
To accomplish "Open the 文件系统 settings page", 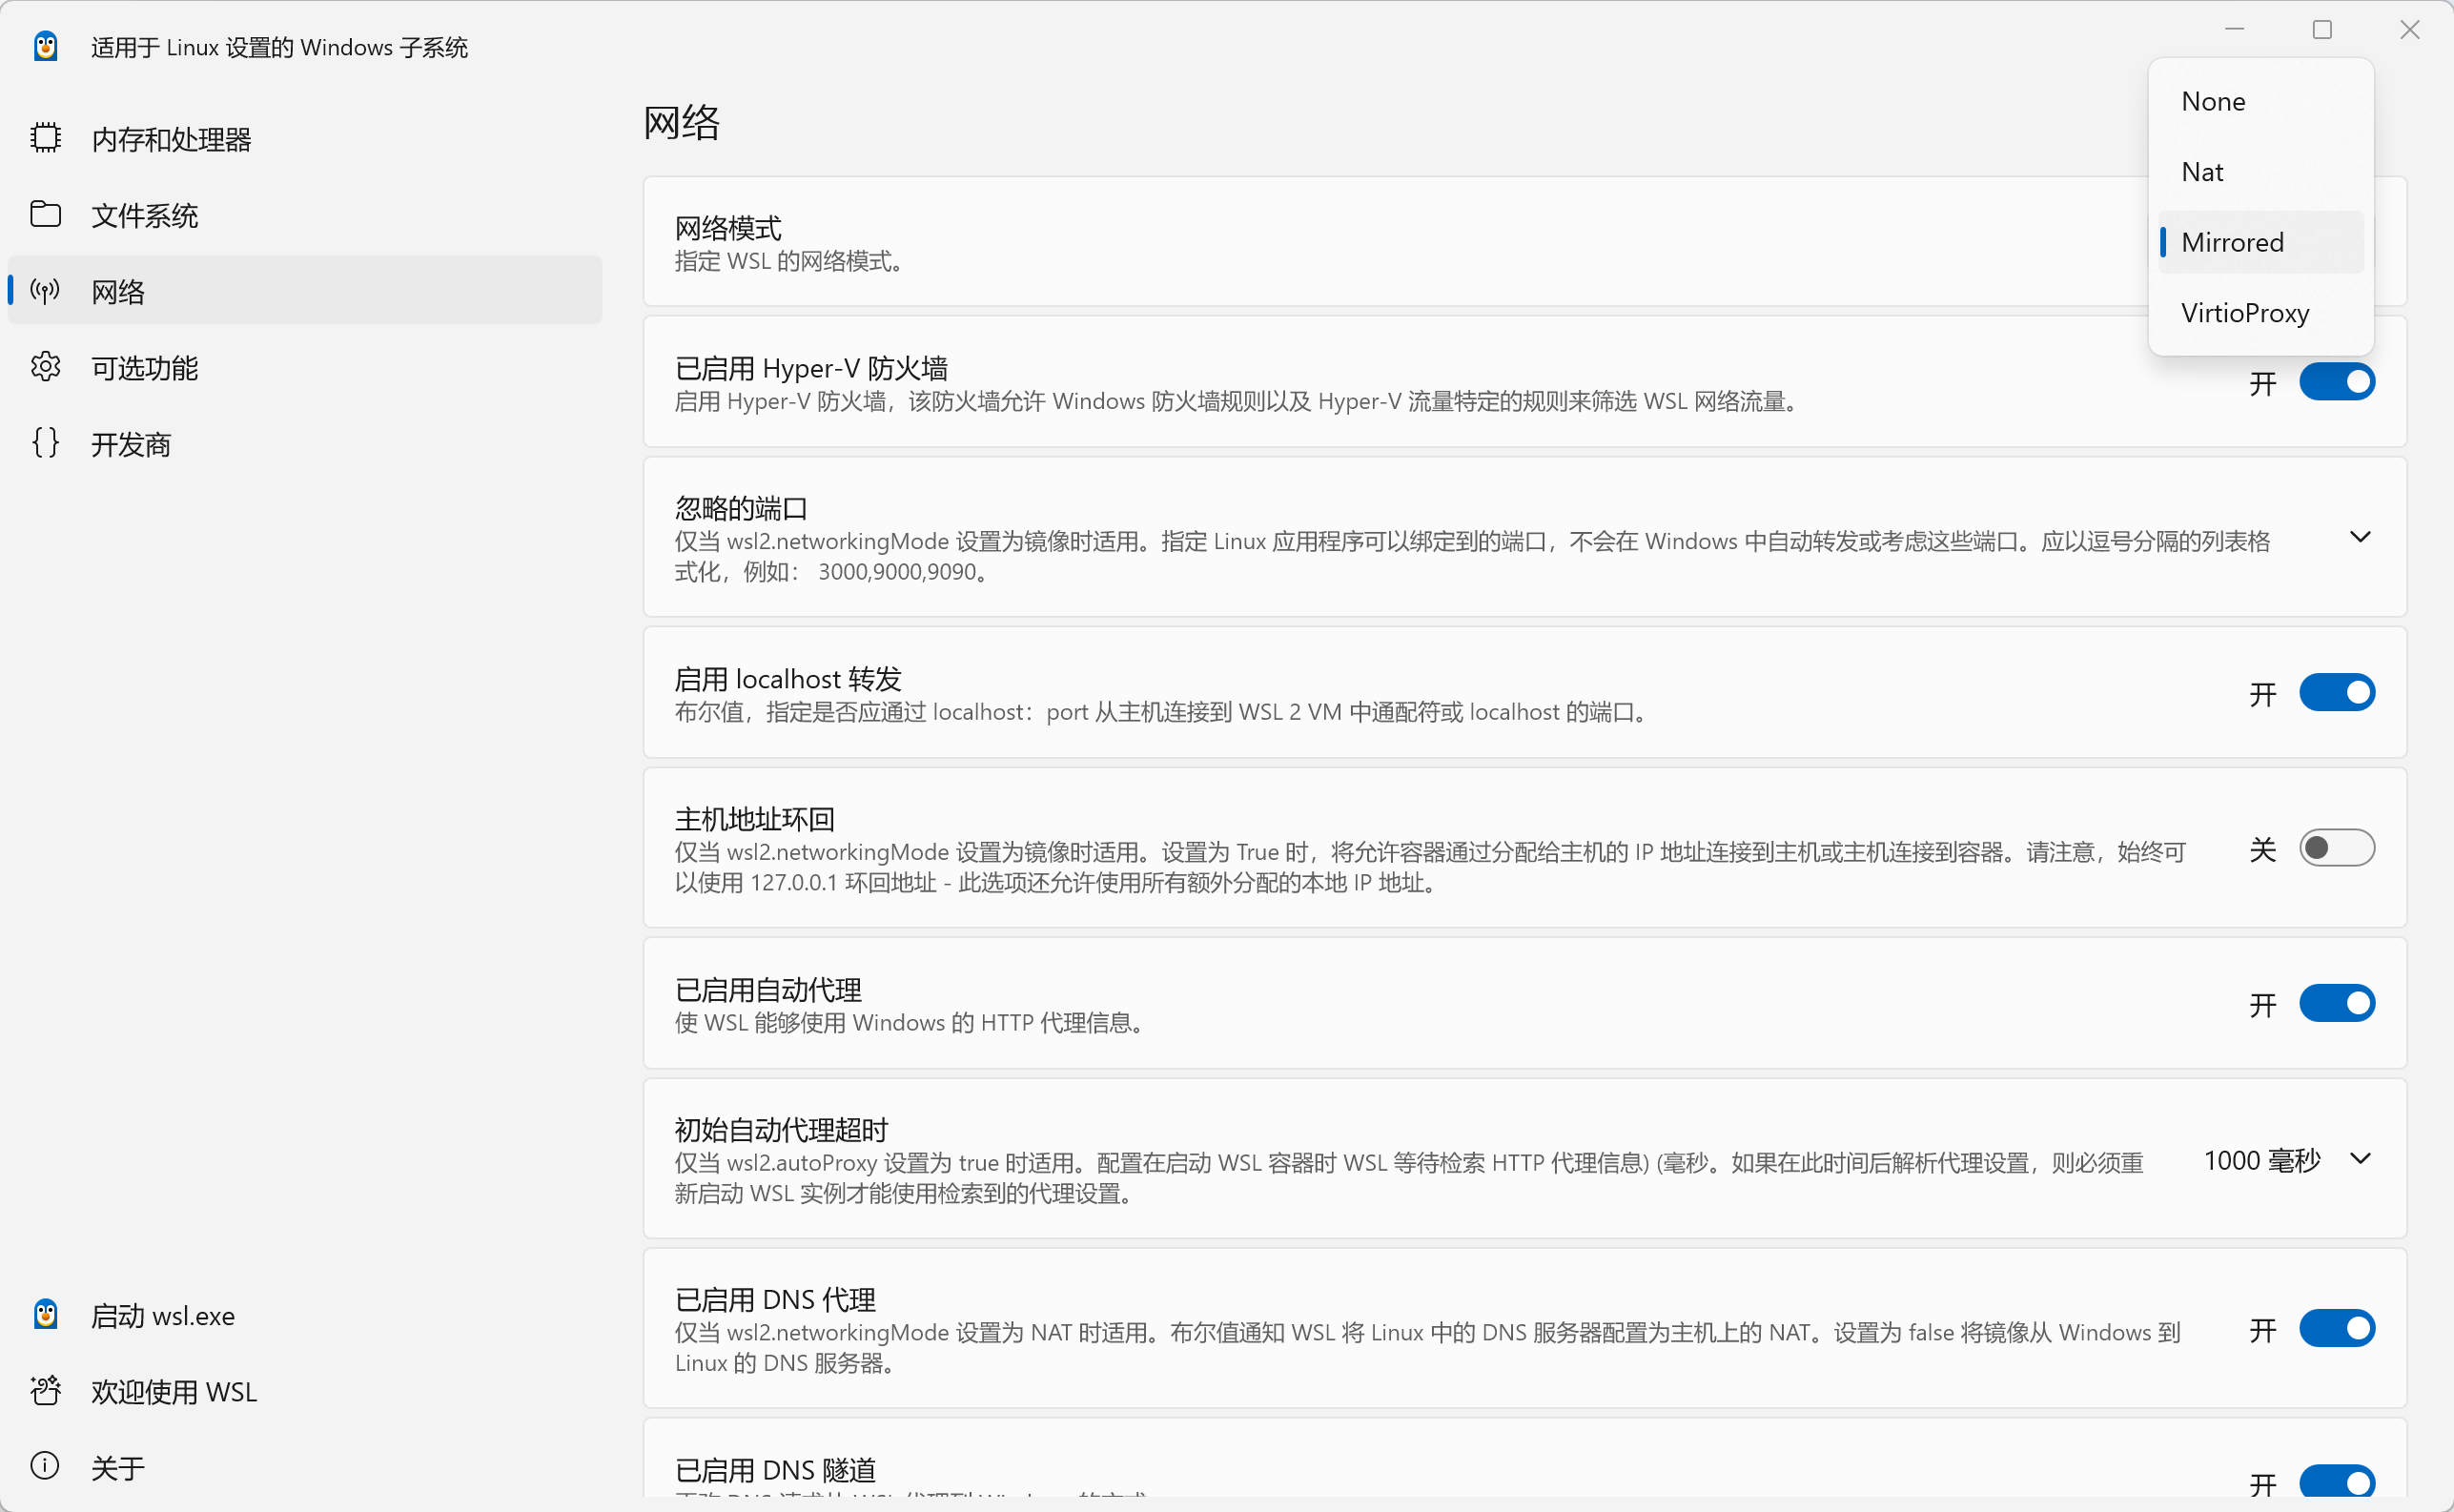I will click(x=305, y=214).
